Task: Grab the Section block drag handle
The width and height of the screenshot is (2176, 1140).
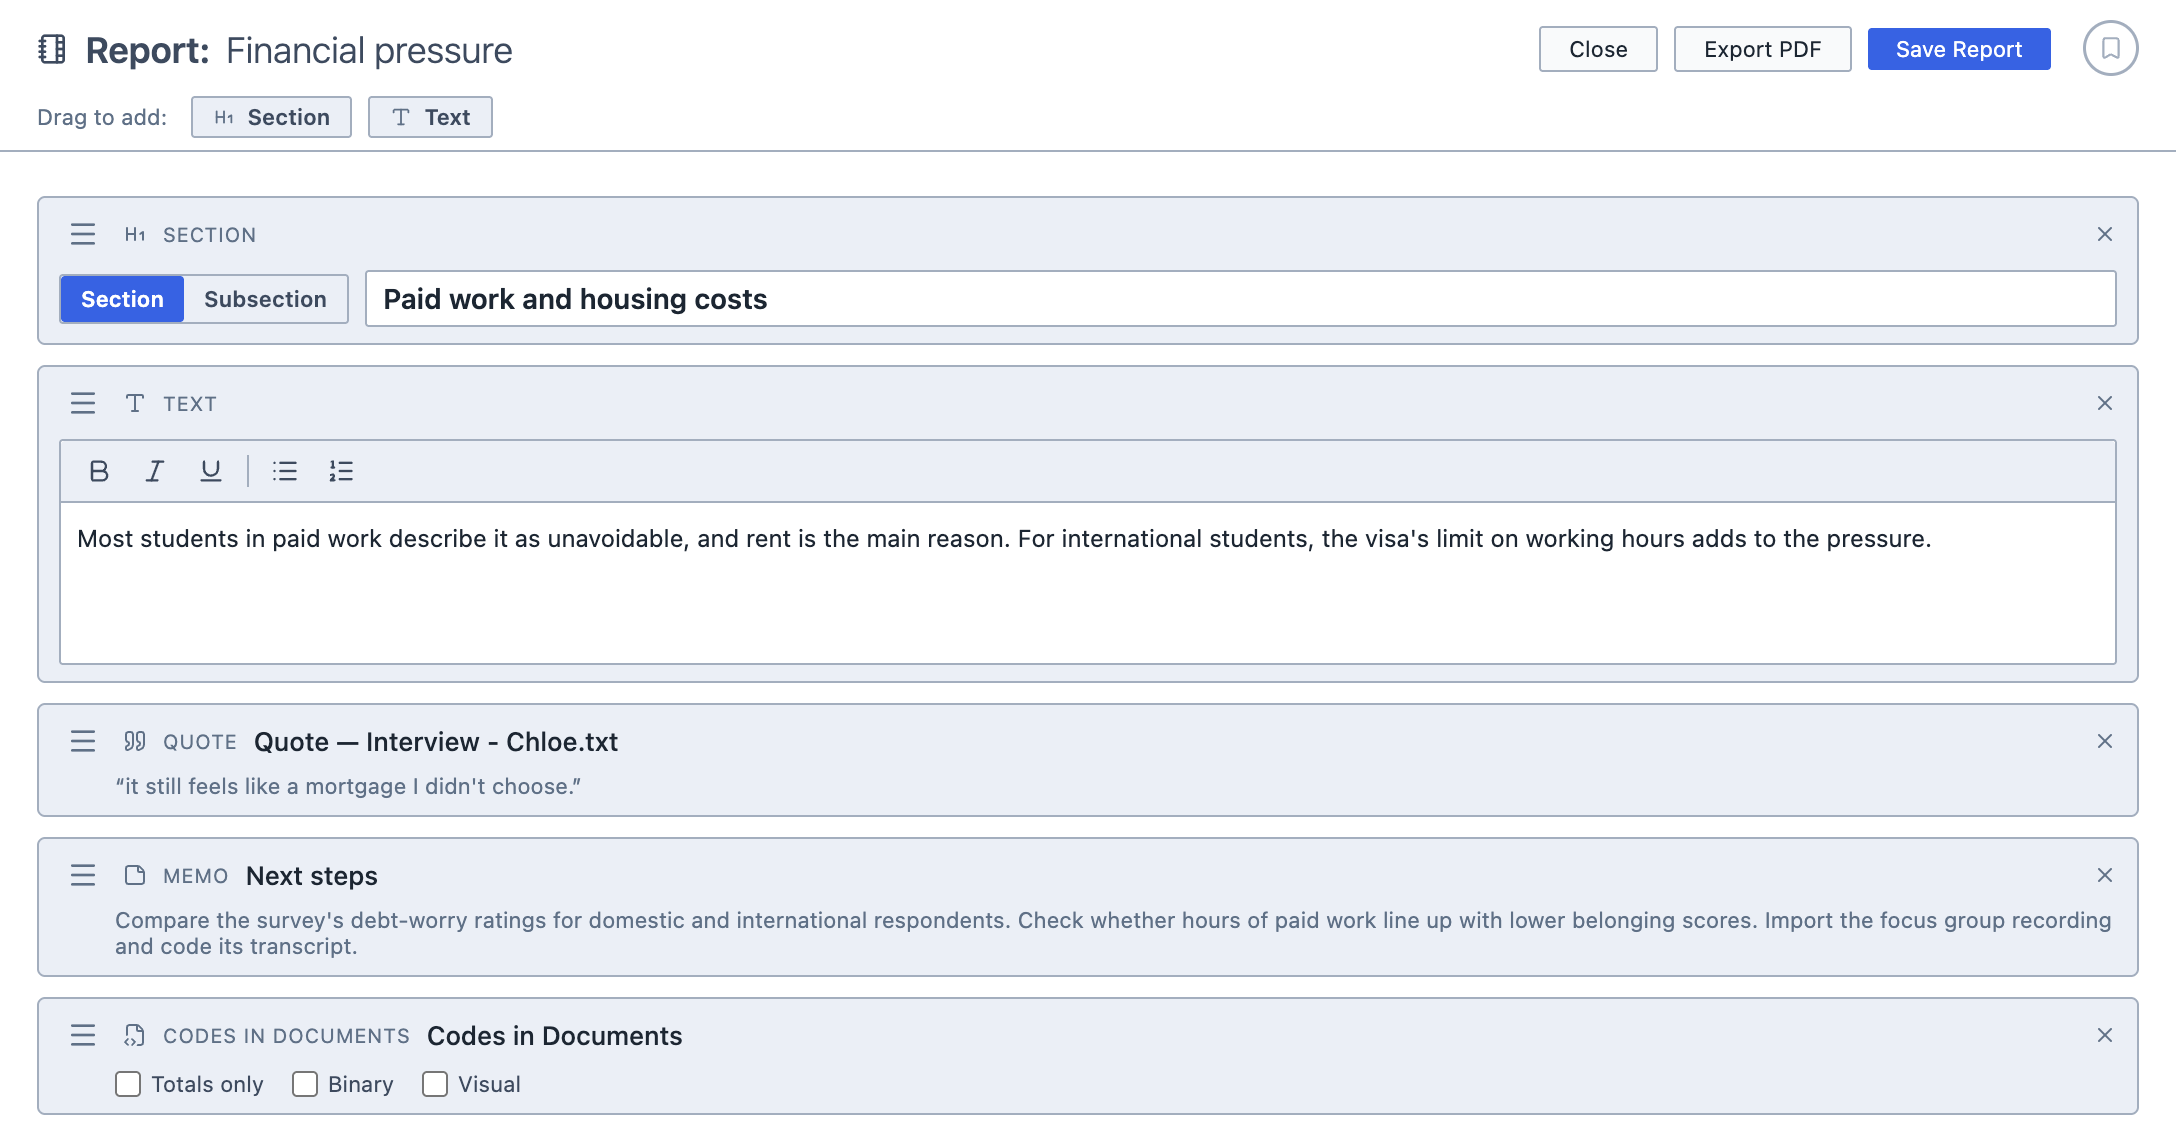Action: click(x=83, y=234)
